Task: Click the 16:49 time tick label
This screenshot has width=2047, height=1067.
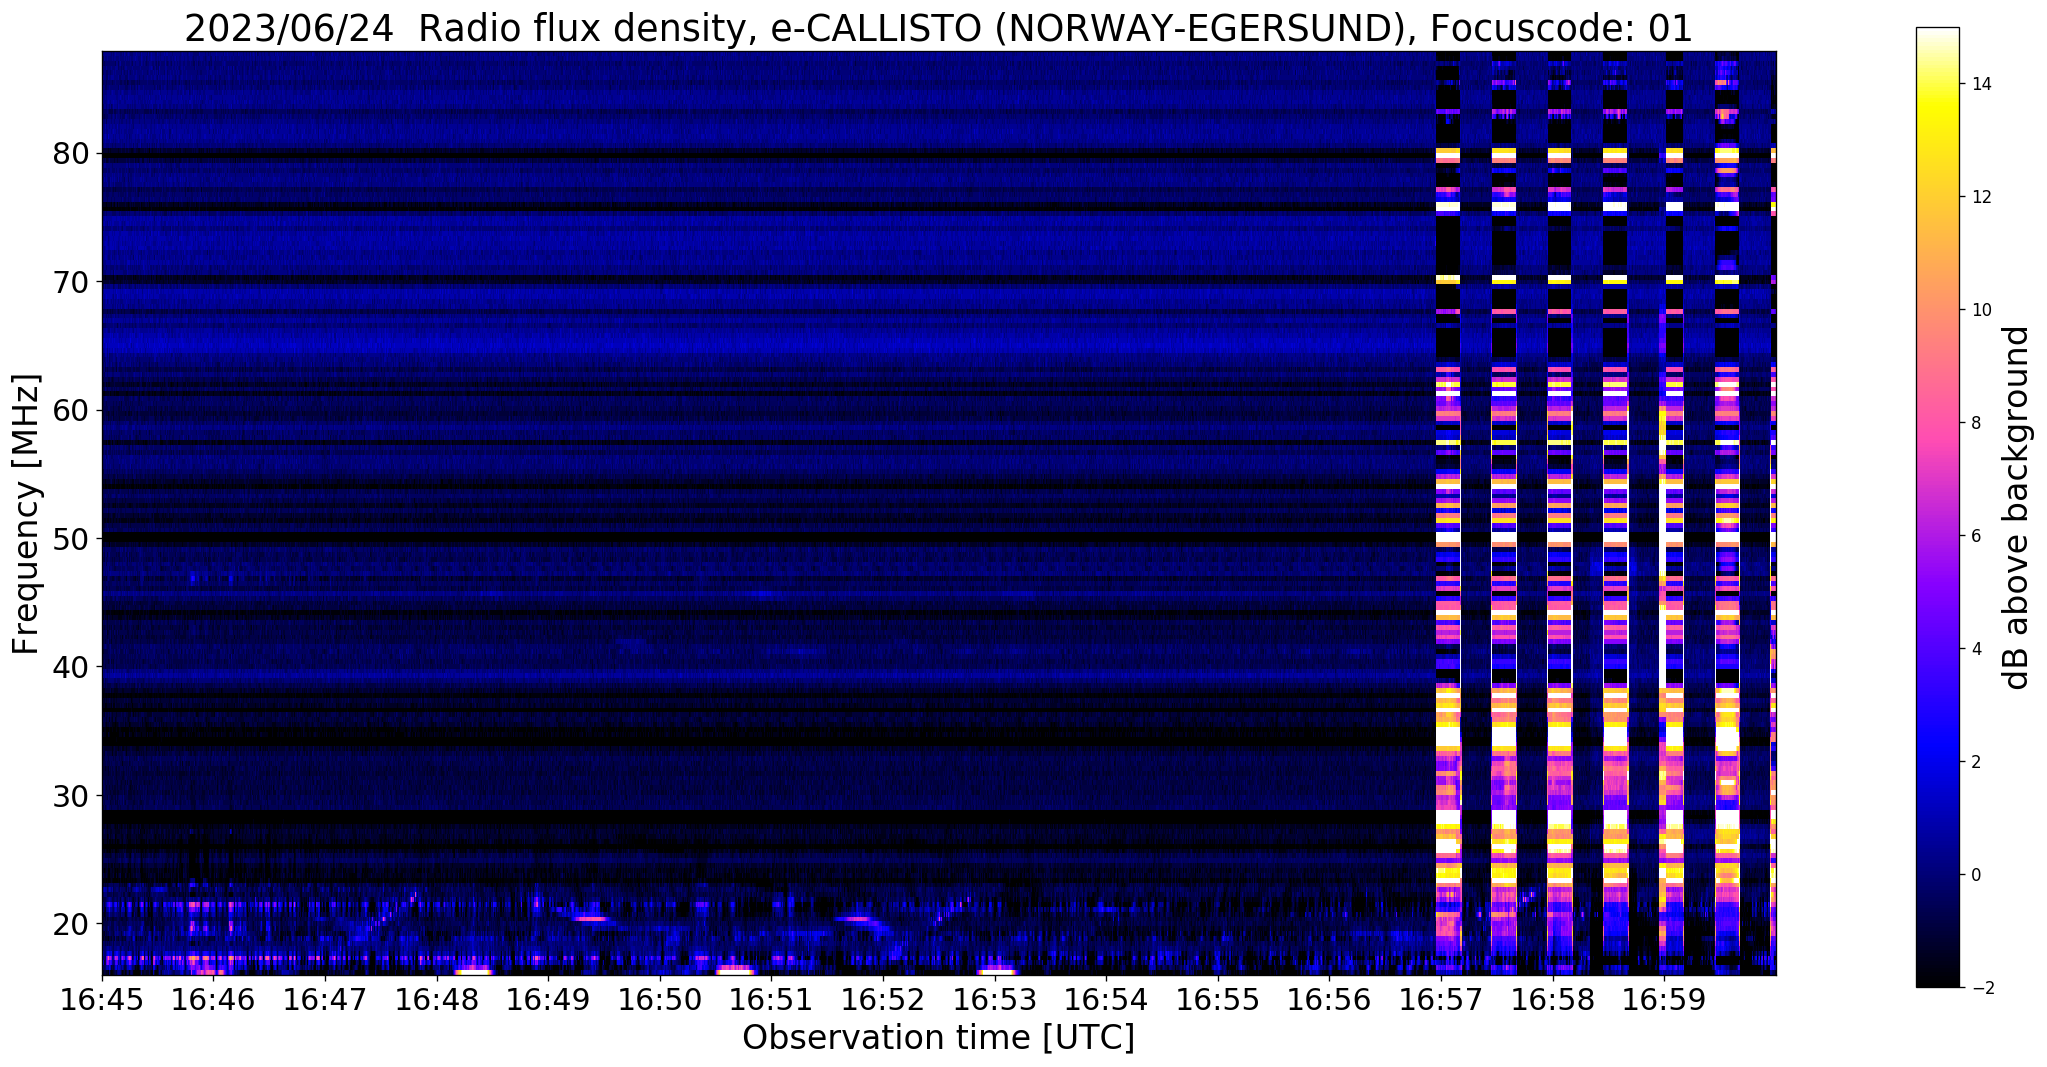Action: pyautogui.click(x=548, y=1000)
